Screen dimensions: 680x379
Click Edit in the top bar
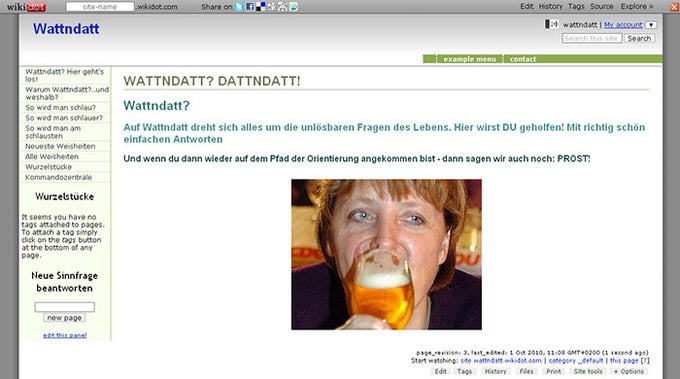526,7
